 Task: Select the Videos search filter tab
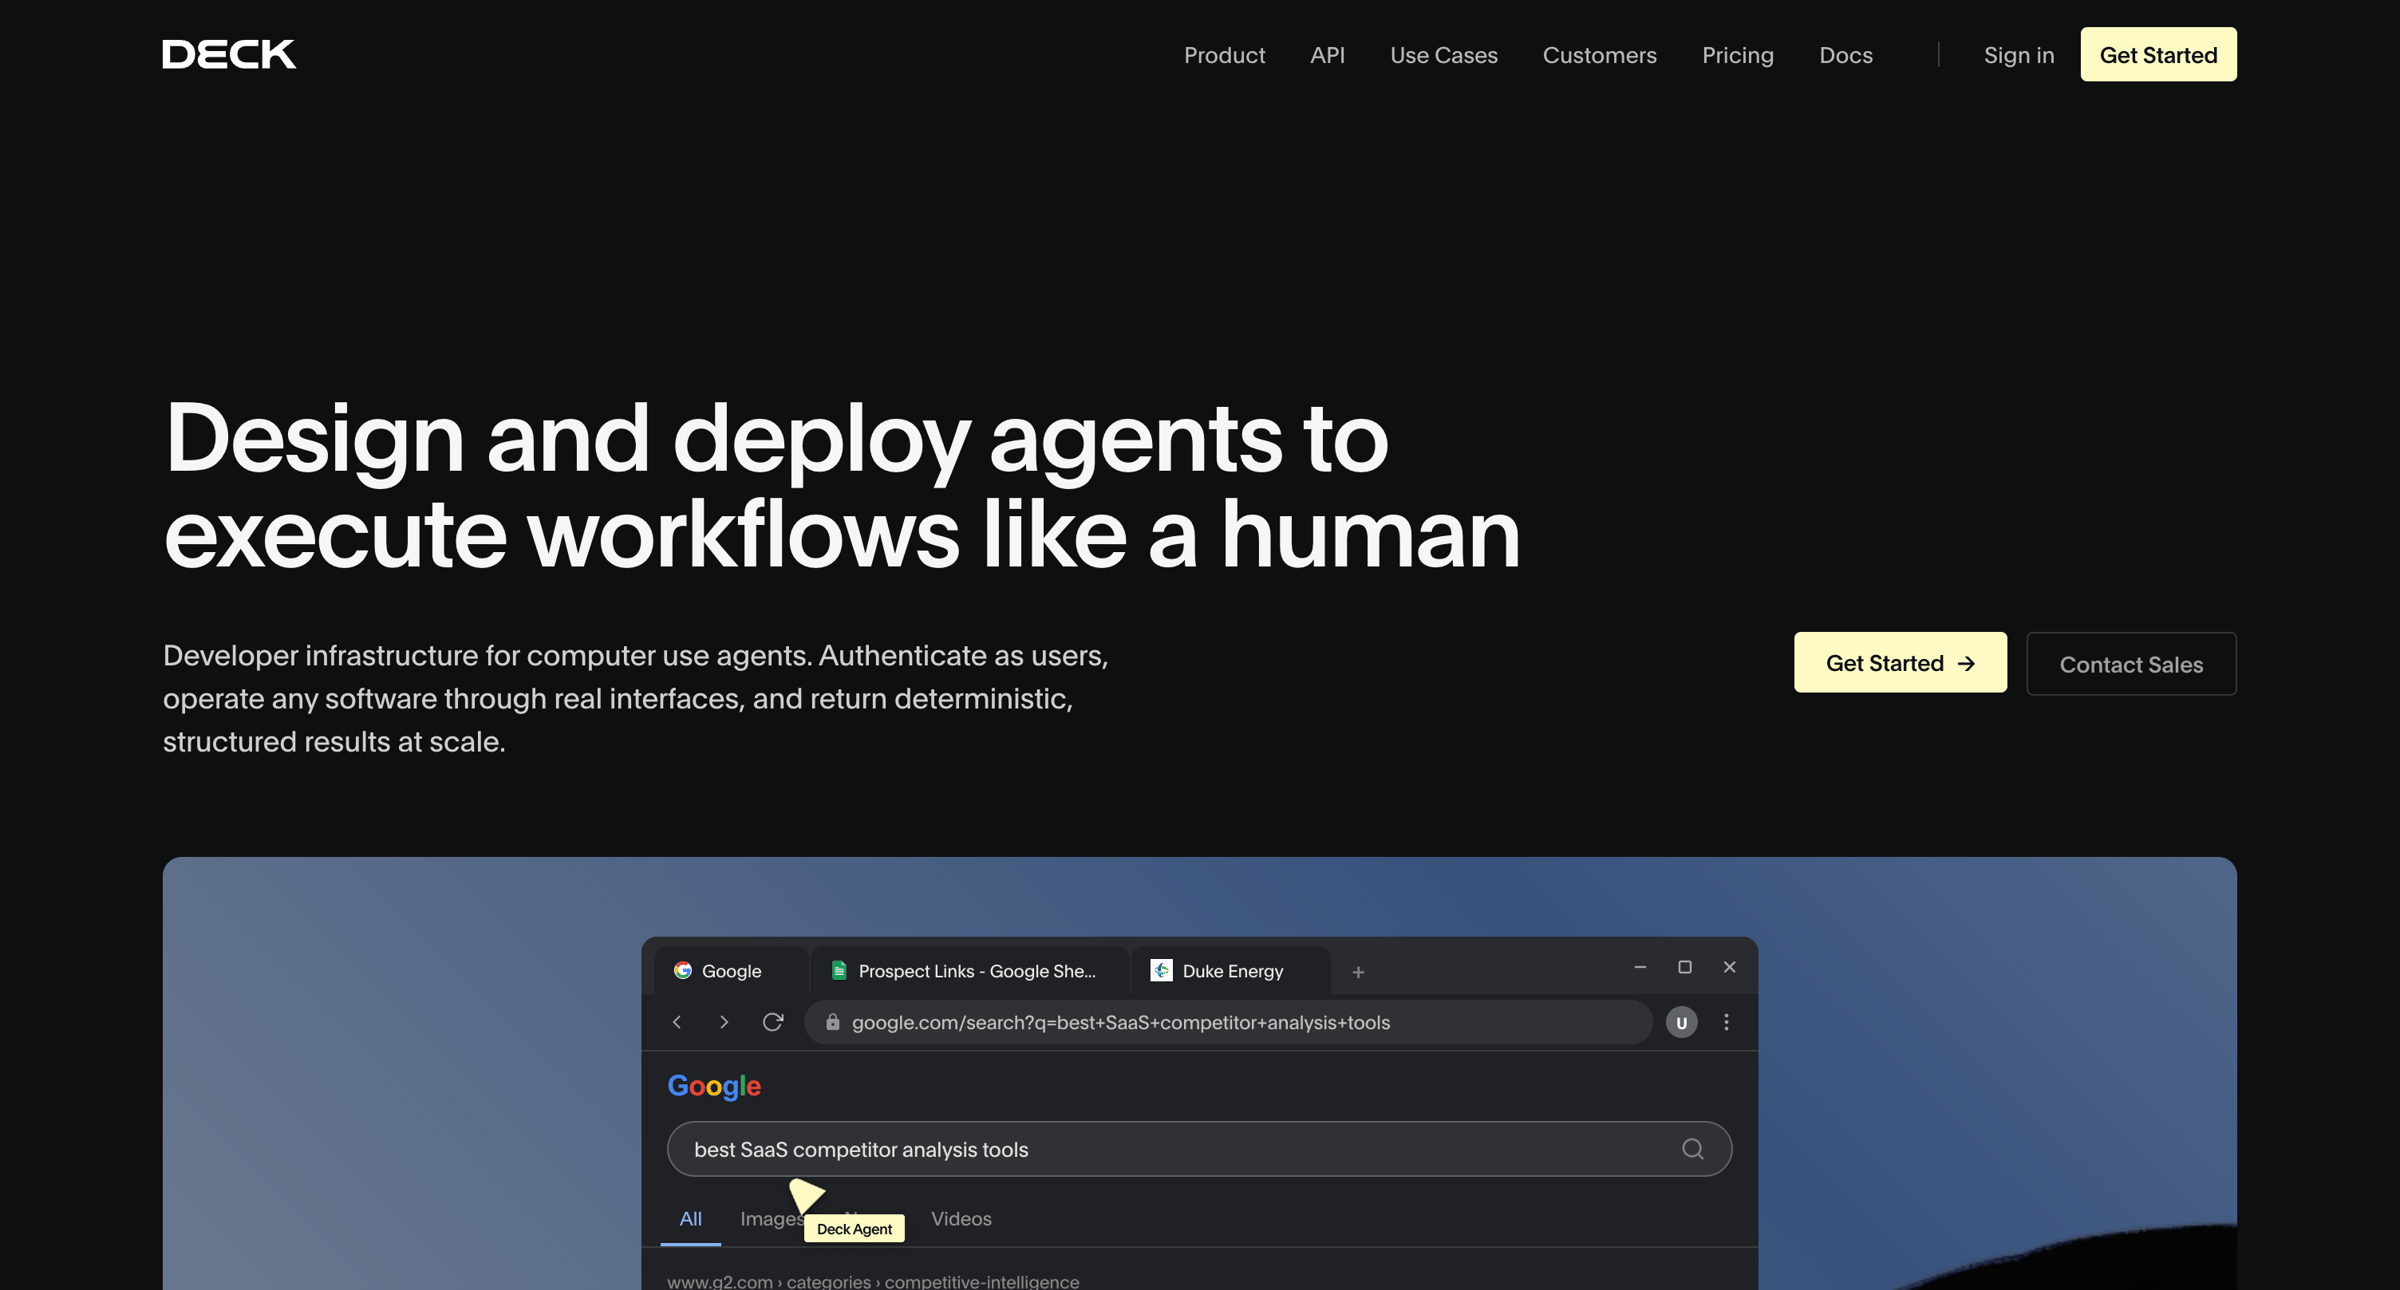961,1218
